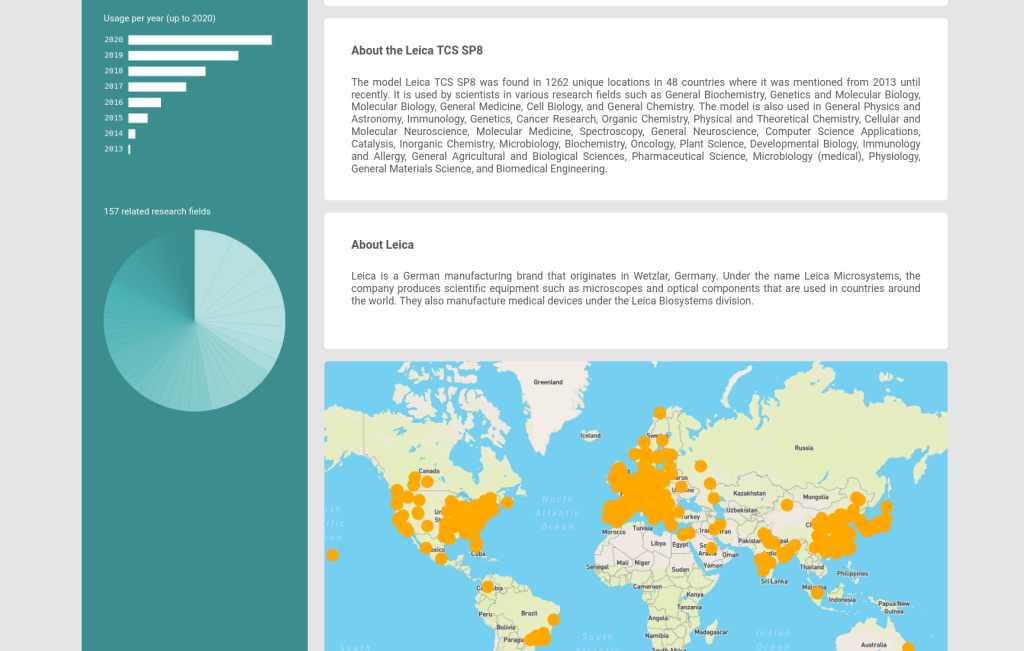This screenshot has width=1024, height=651.
Task: Click the 2020 year label
Action: coord(114,40)
